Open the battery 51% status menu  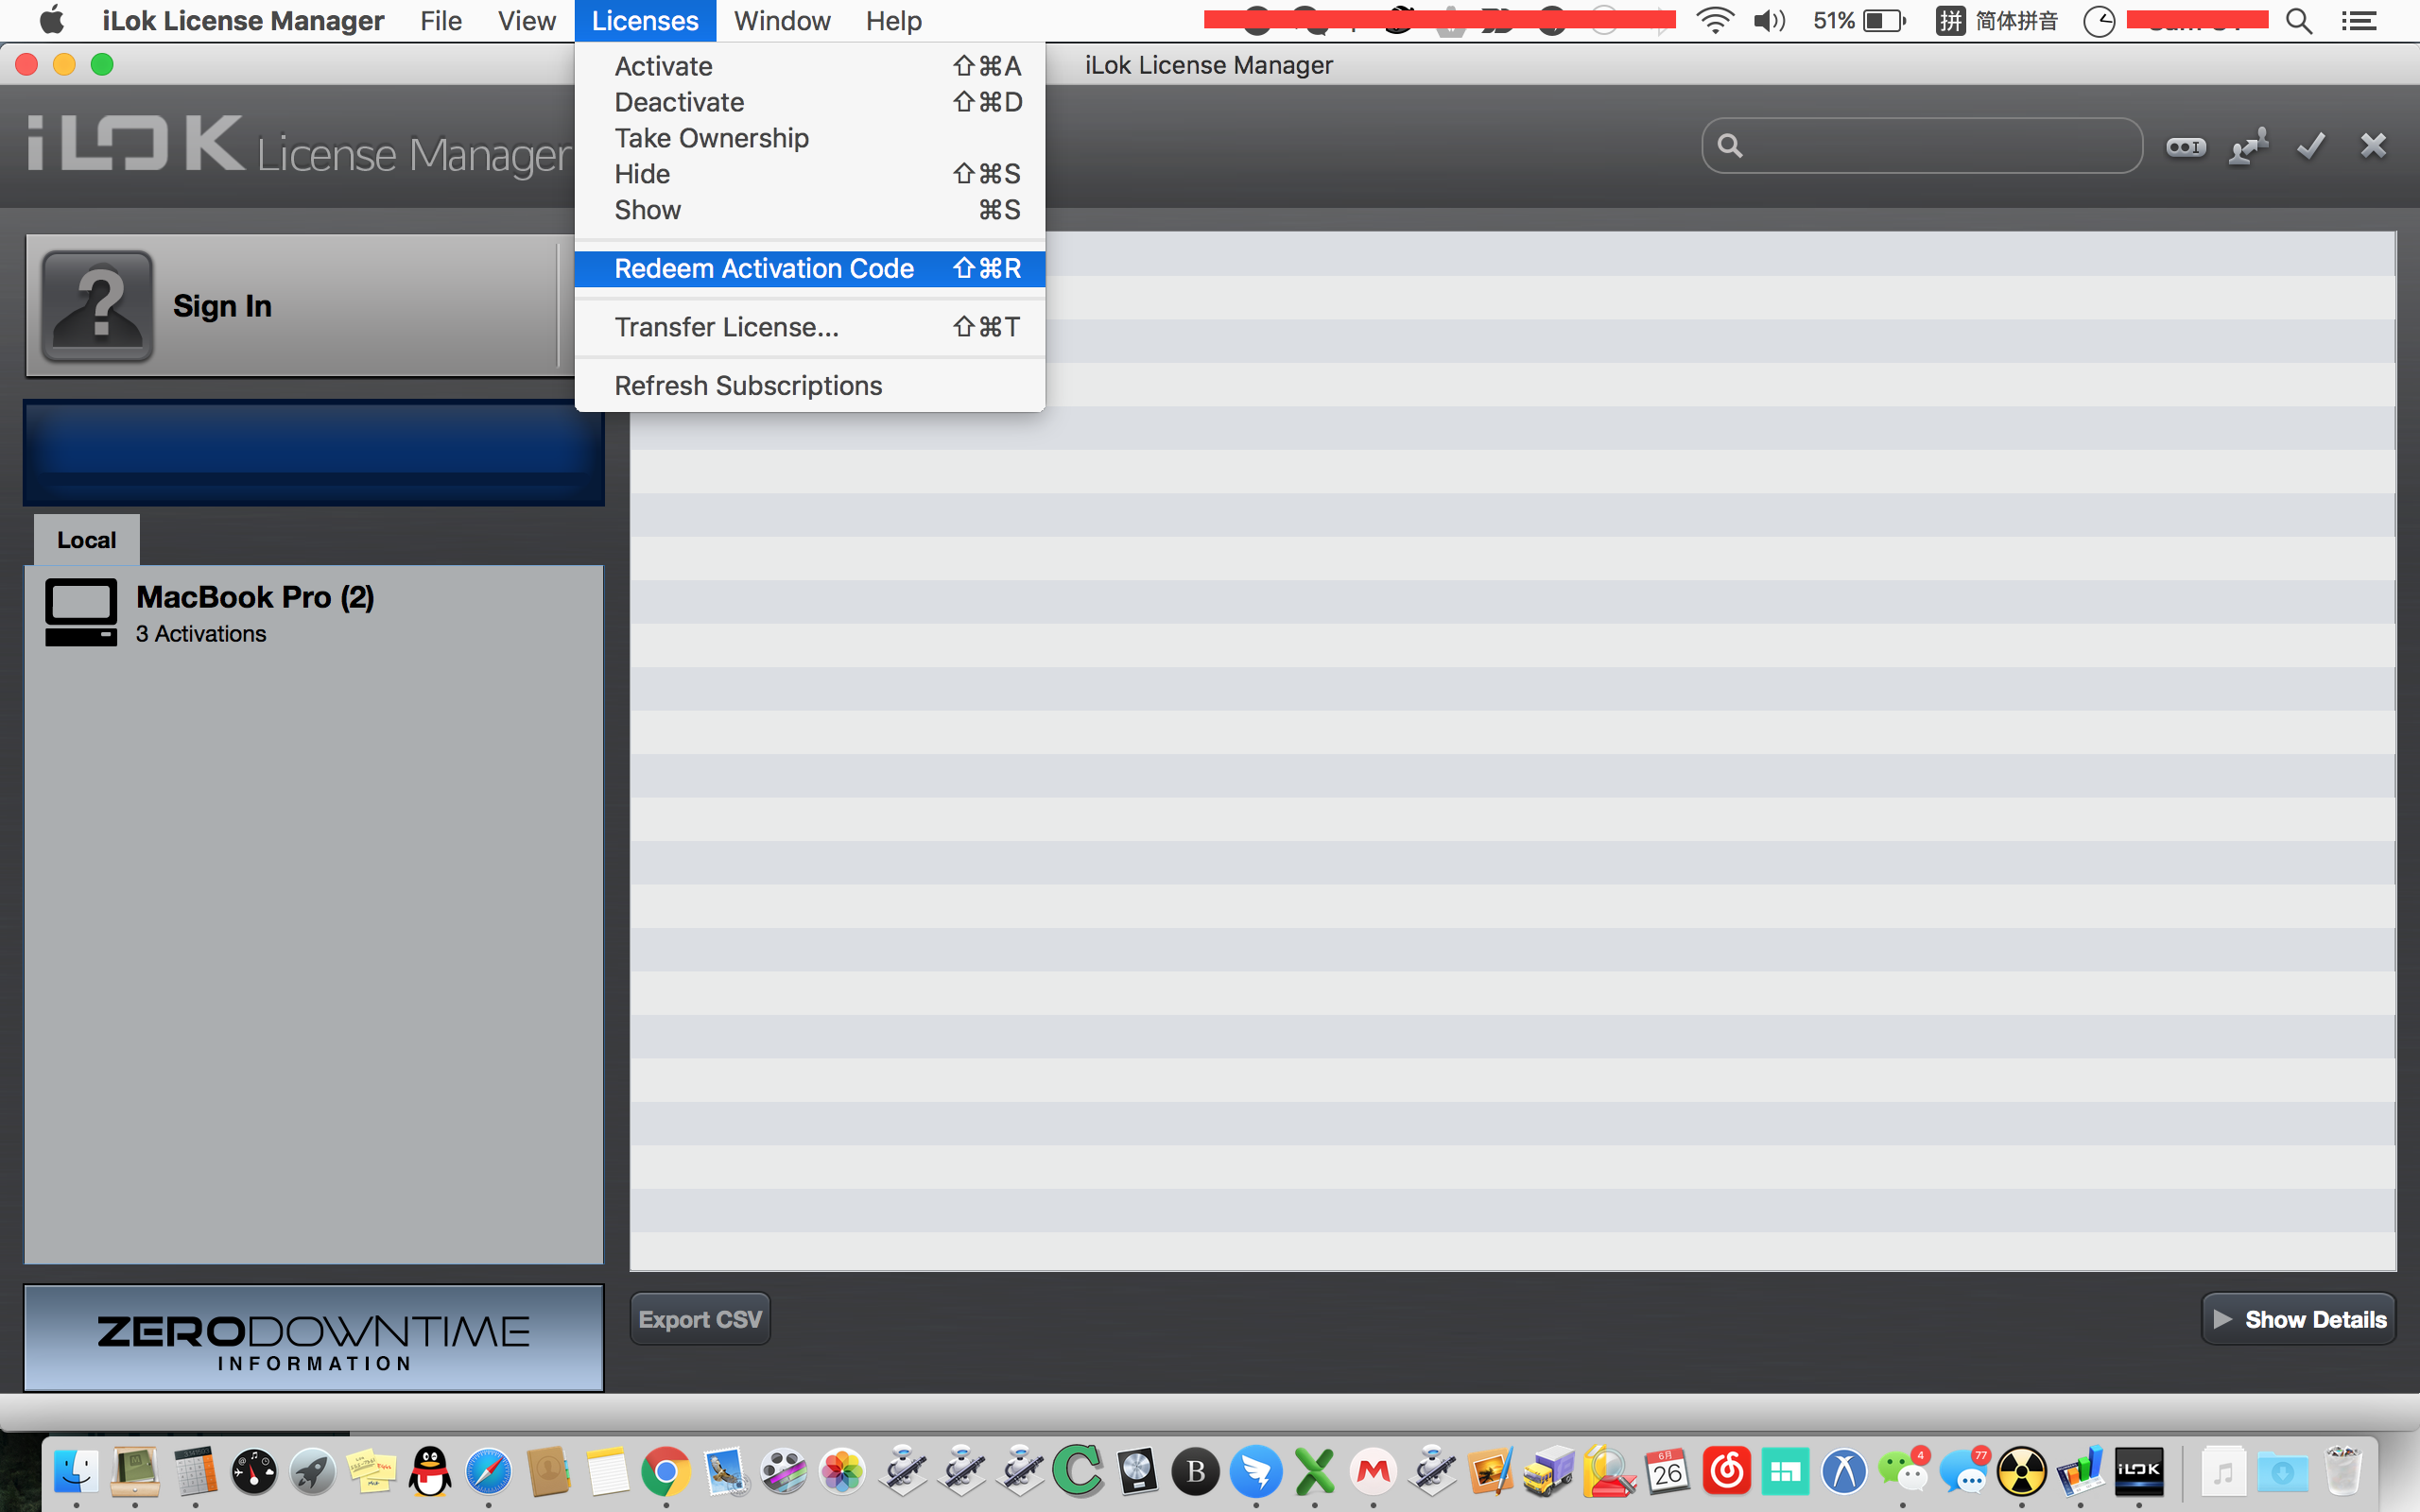[1859, 21]
